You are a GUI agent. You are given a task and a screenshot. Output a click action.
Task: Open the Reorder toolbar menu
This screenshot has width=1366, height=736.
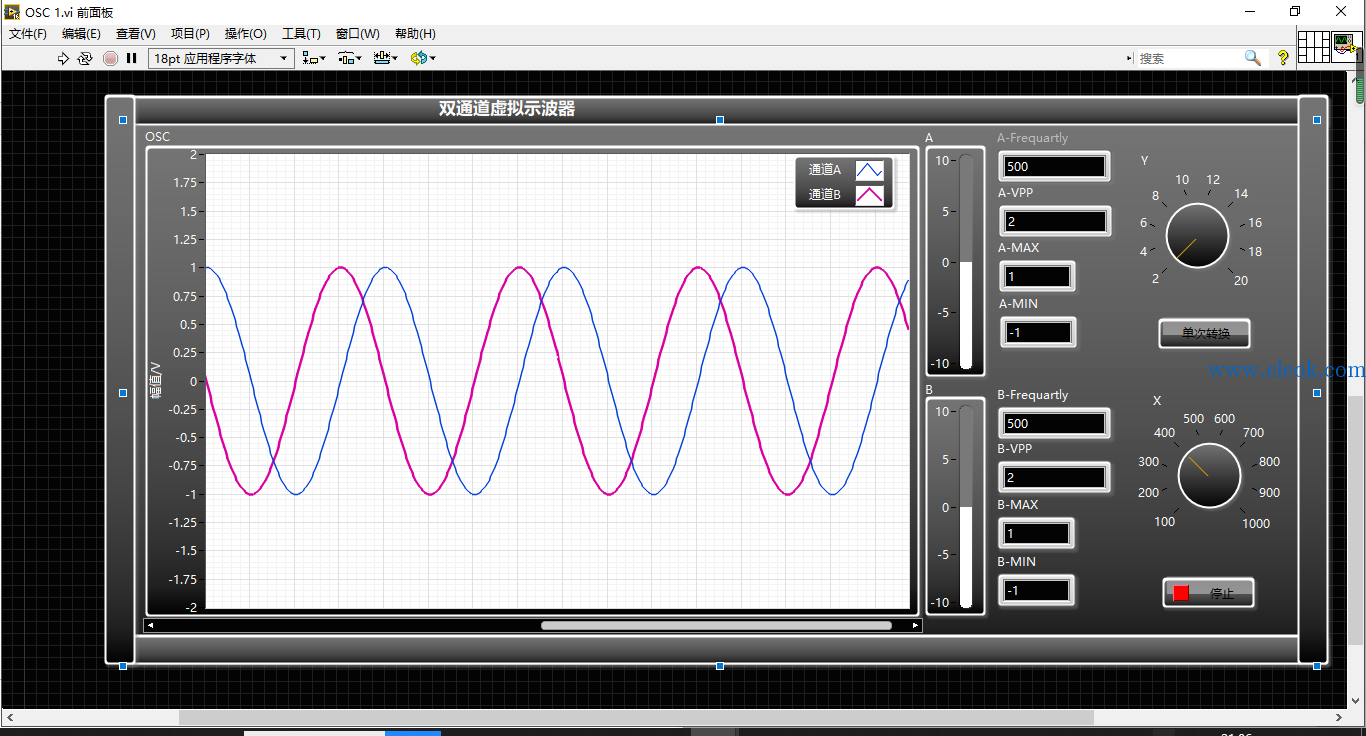422,59
